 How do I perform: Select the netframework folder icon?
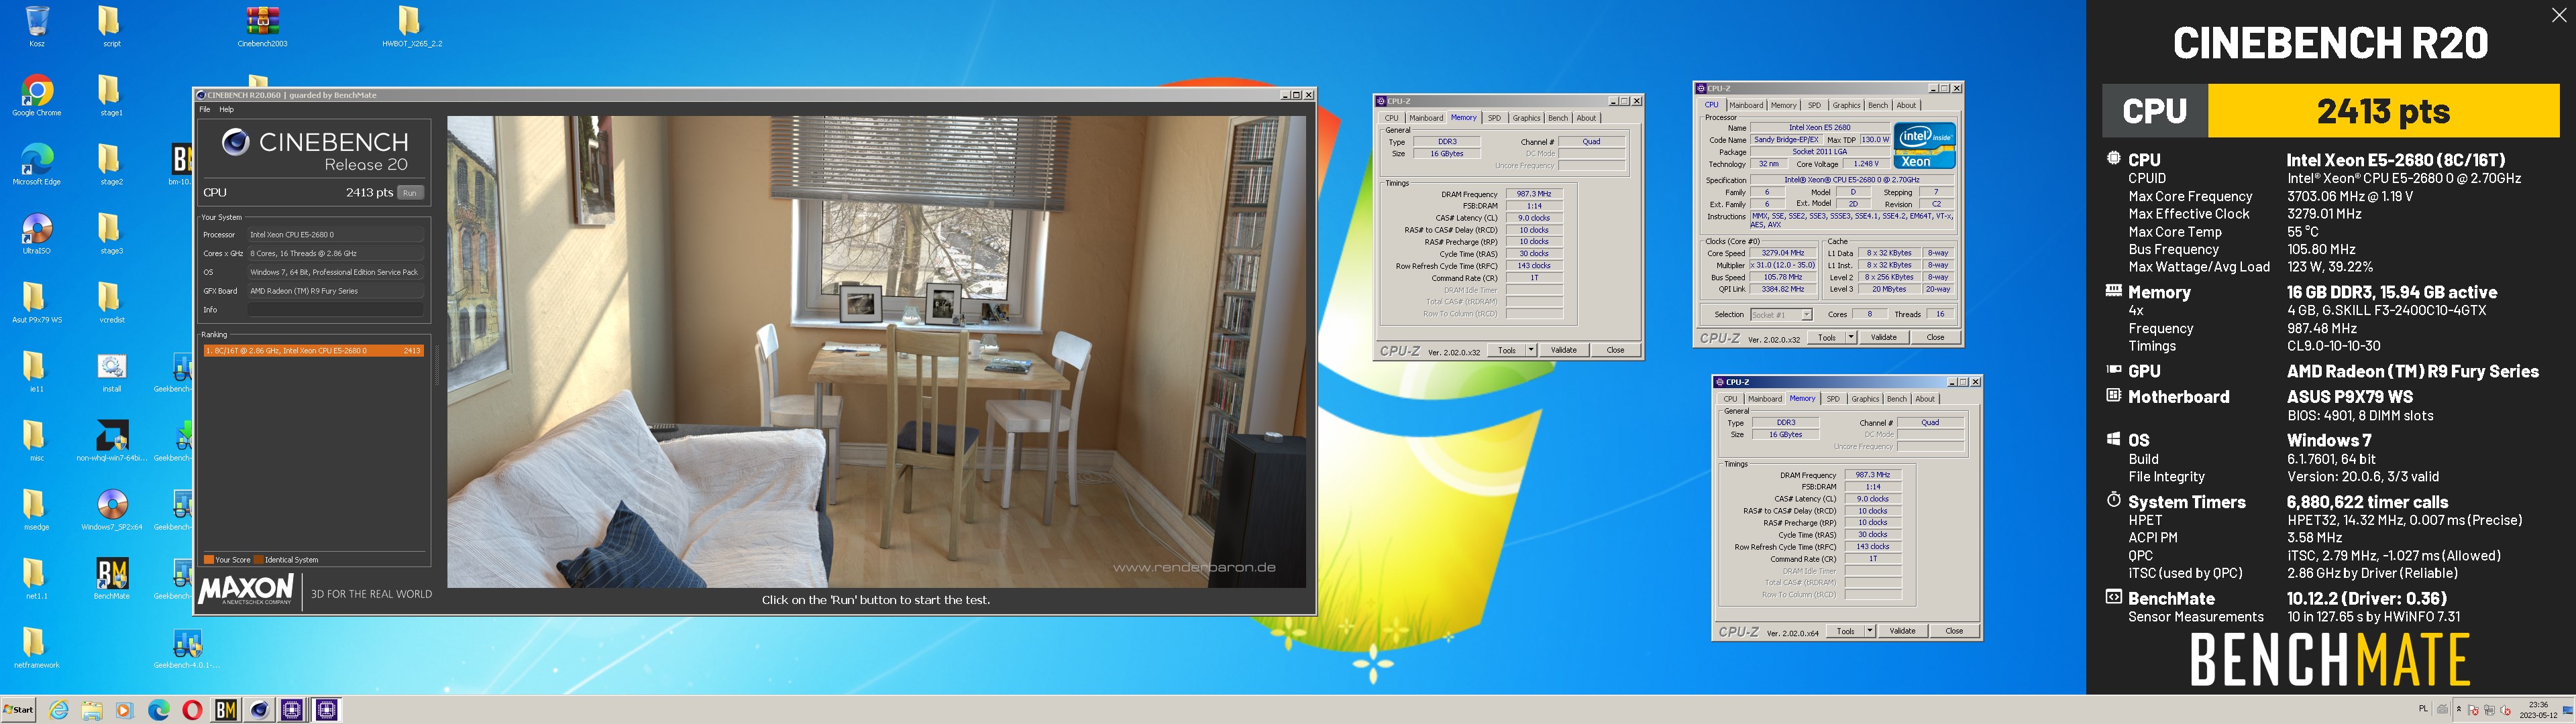coord(37,648)
